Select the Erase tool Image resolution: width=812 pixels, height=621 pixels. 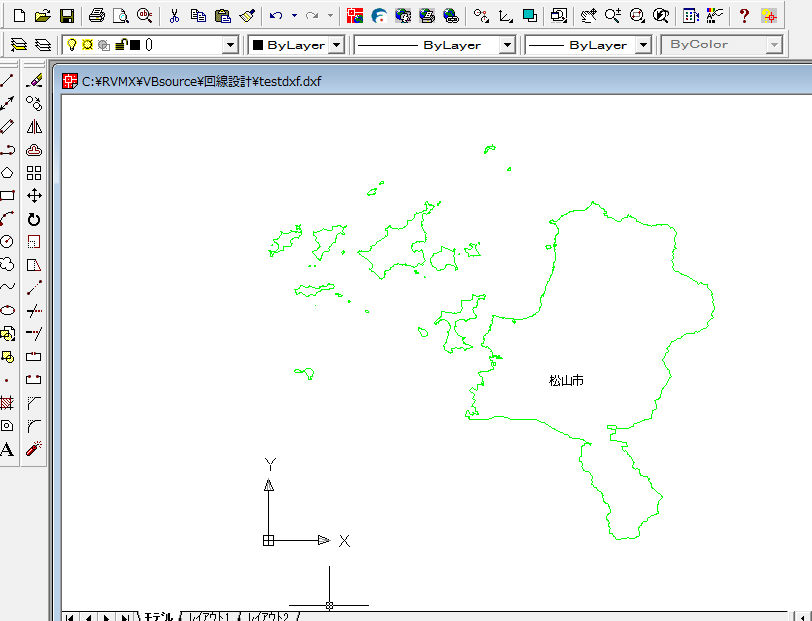pos(34,80)
